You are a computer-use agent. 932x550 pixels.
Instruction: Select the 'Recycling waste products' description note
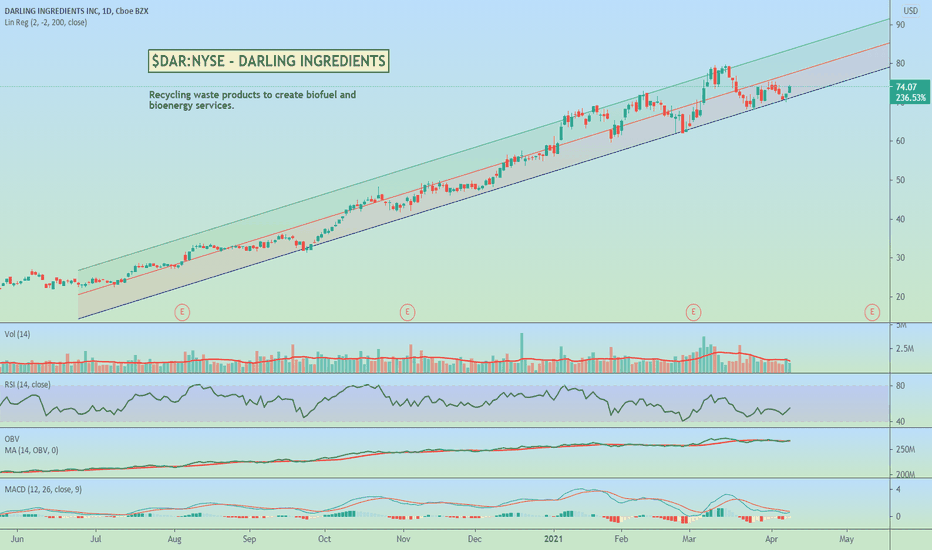click(253, 100)
